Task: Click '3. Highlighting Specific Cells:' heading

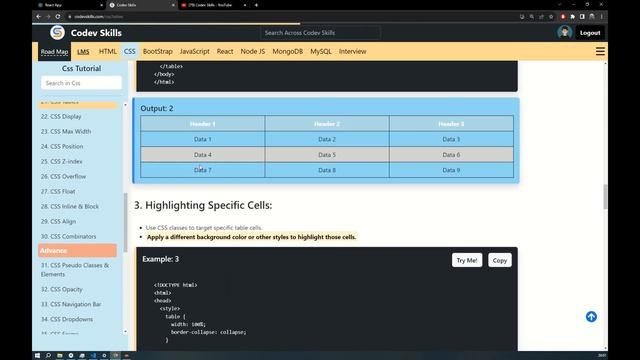Action: [x=203, y=205]
